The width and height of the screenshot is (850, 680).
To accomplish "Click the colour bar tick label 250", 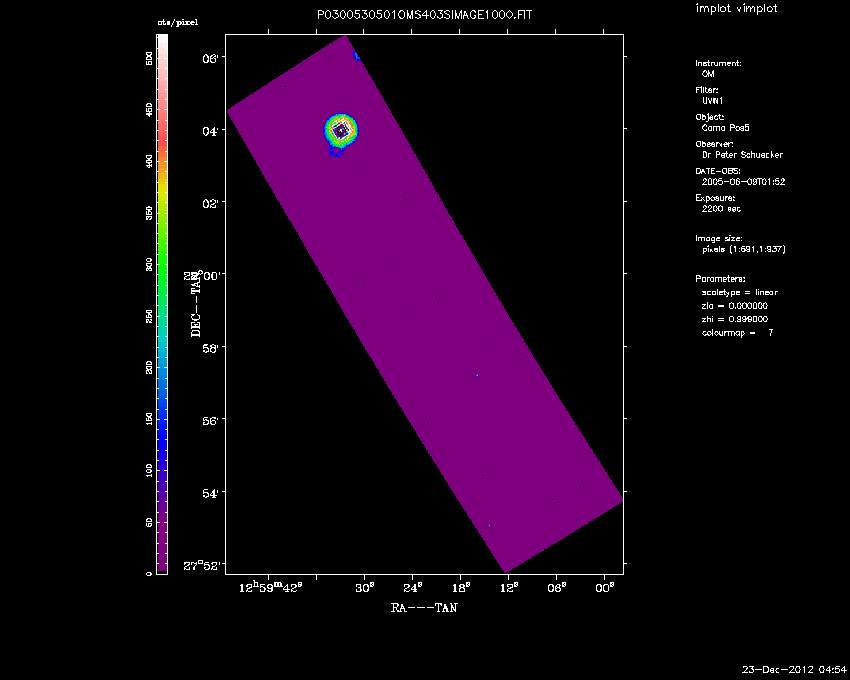I will pos(149,316).
